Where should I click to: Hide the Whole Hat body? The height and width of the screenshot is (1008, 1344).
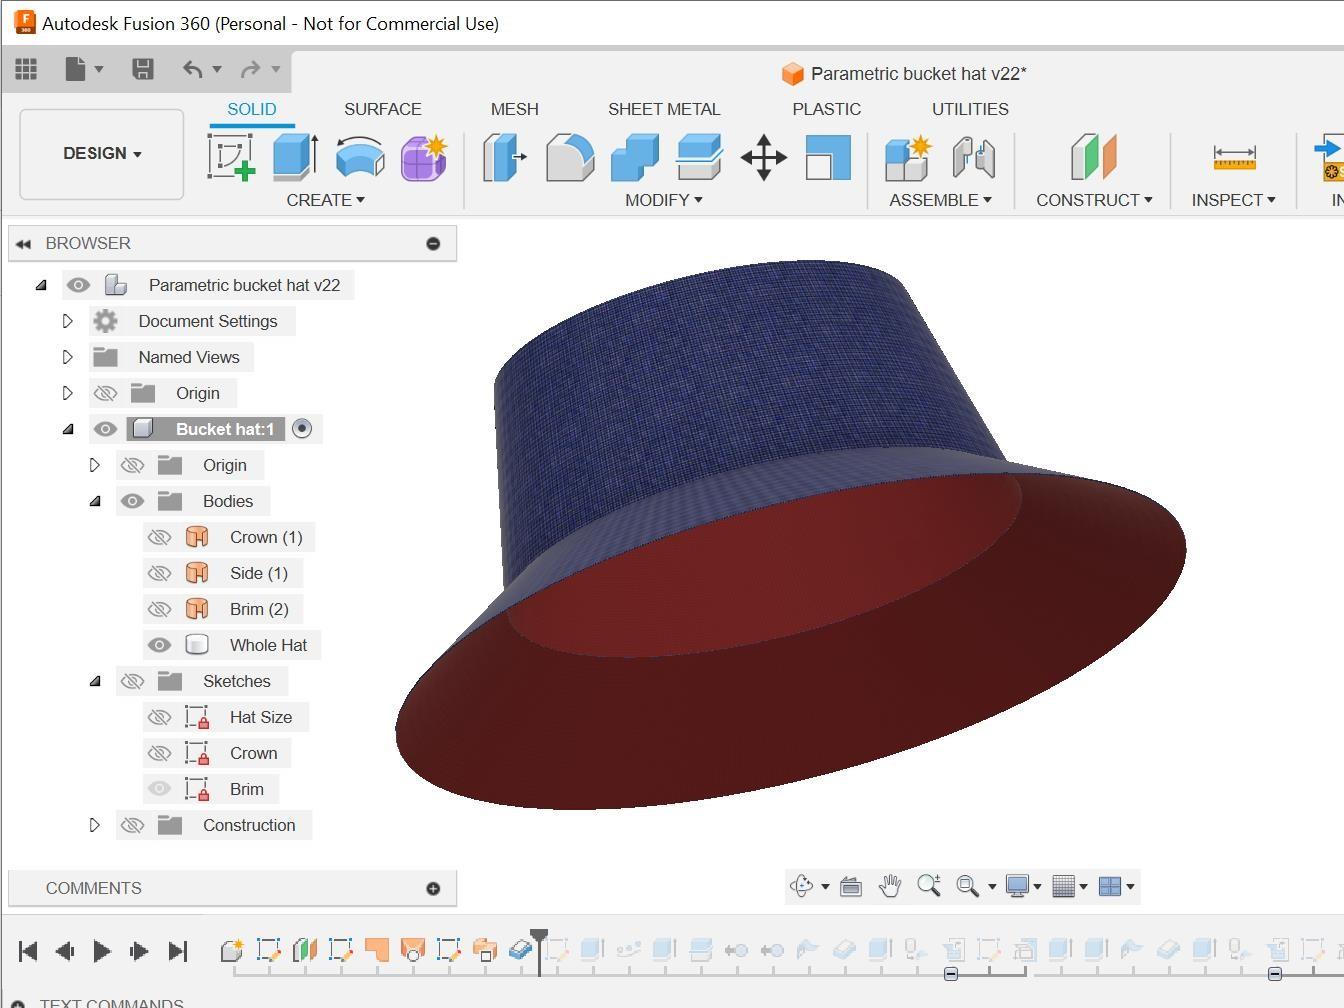[159, 645]
